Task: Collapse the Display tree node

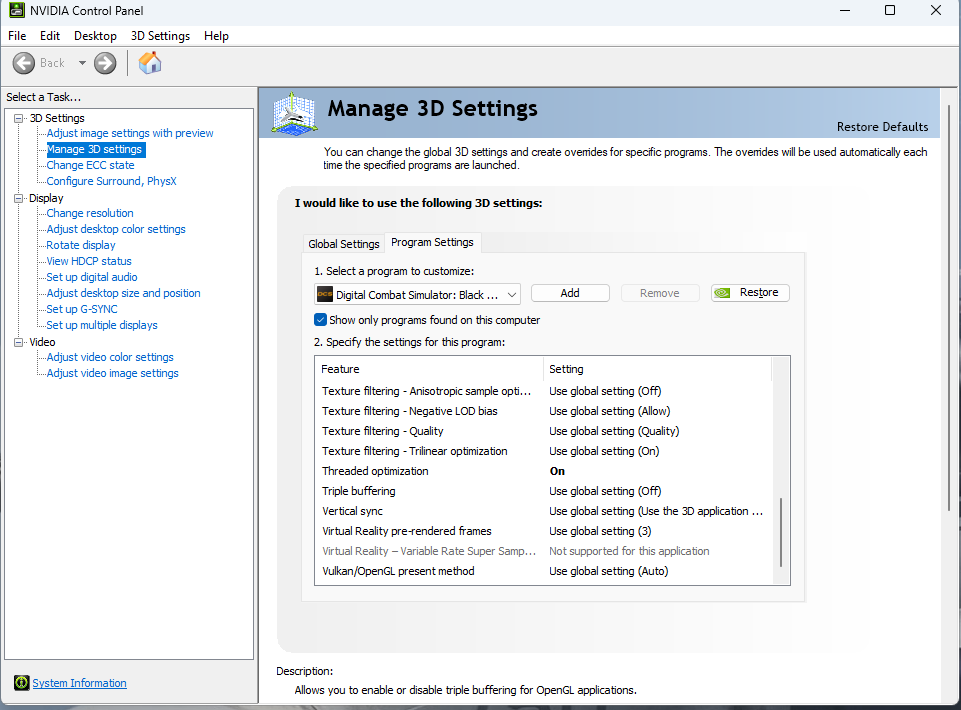Action: point(19,198)
